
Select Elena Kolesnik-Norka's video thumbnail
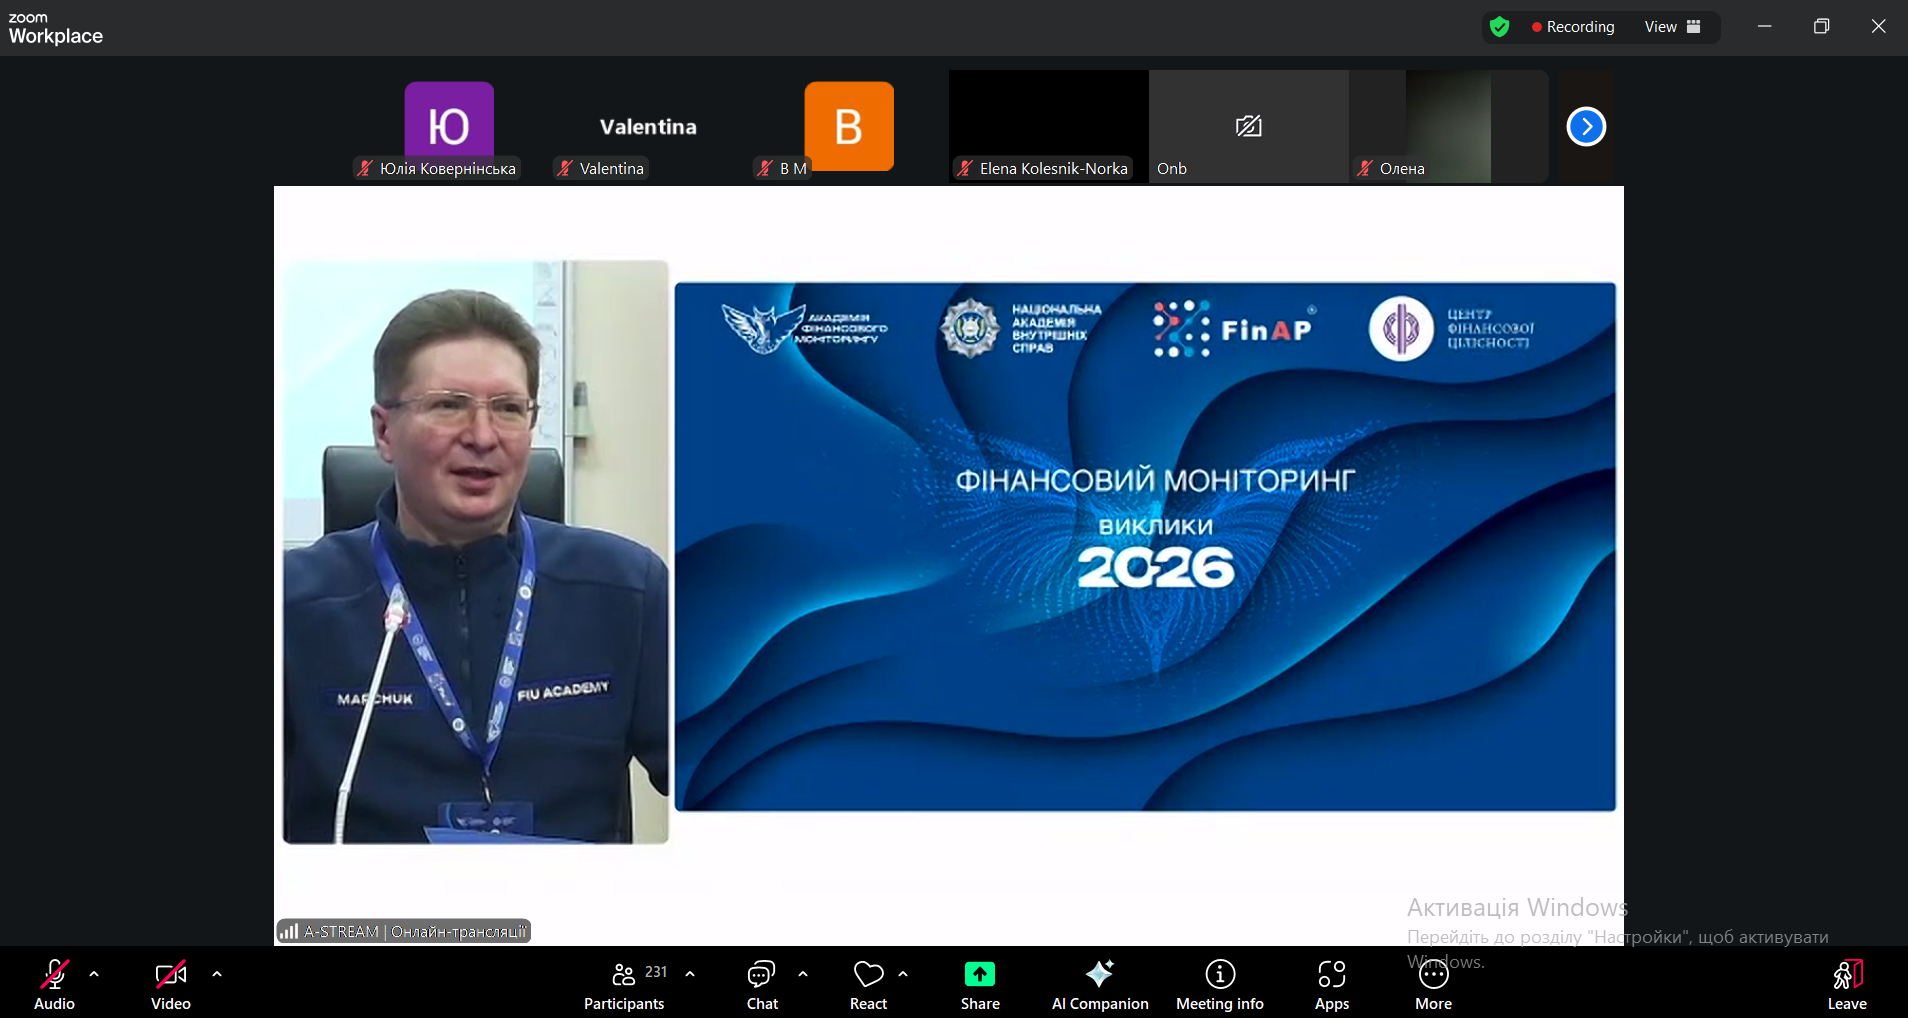coord(1048,126)
